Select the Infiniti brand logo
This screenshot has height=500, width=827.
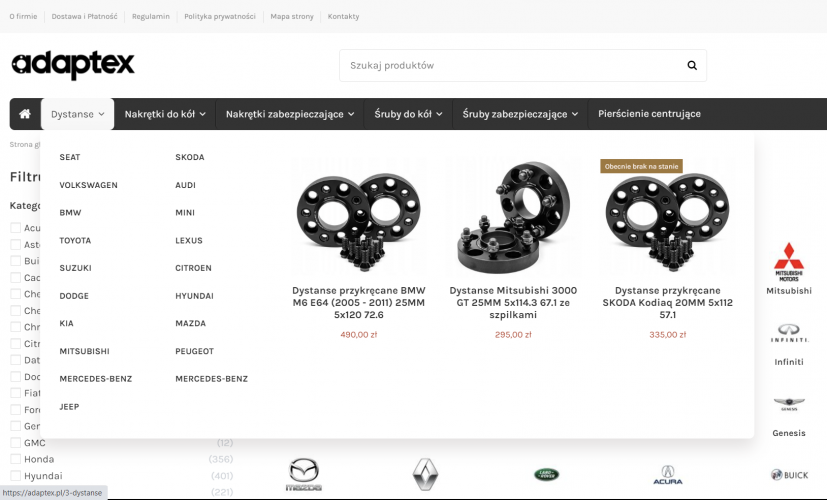(788, 333)
